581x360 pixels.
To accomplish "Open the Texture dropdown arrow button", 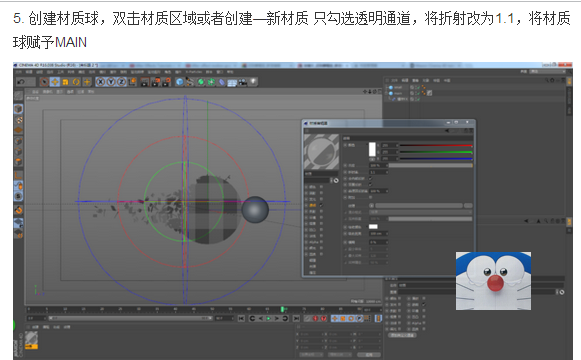I will [x=372, y=206].
